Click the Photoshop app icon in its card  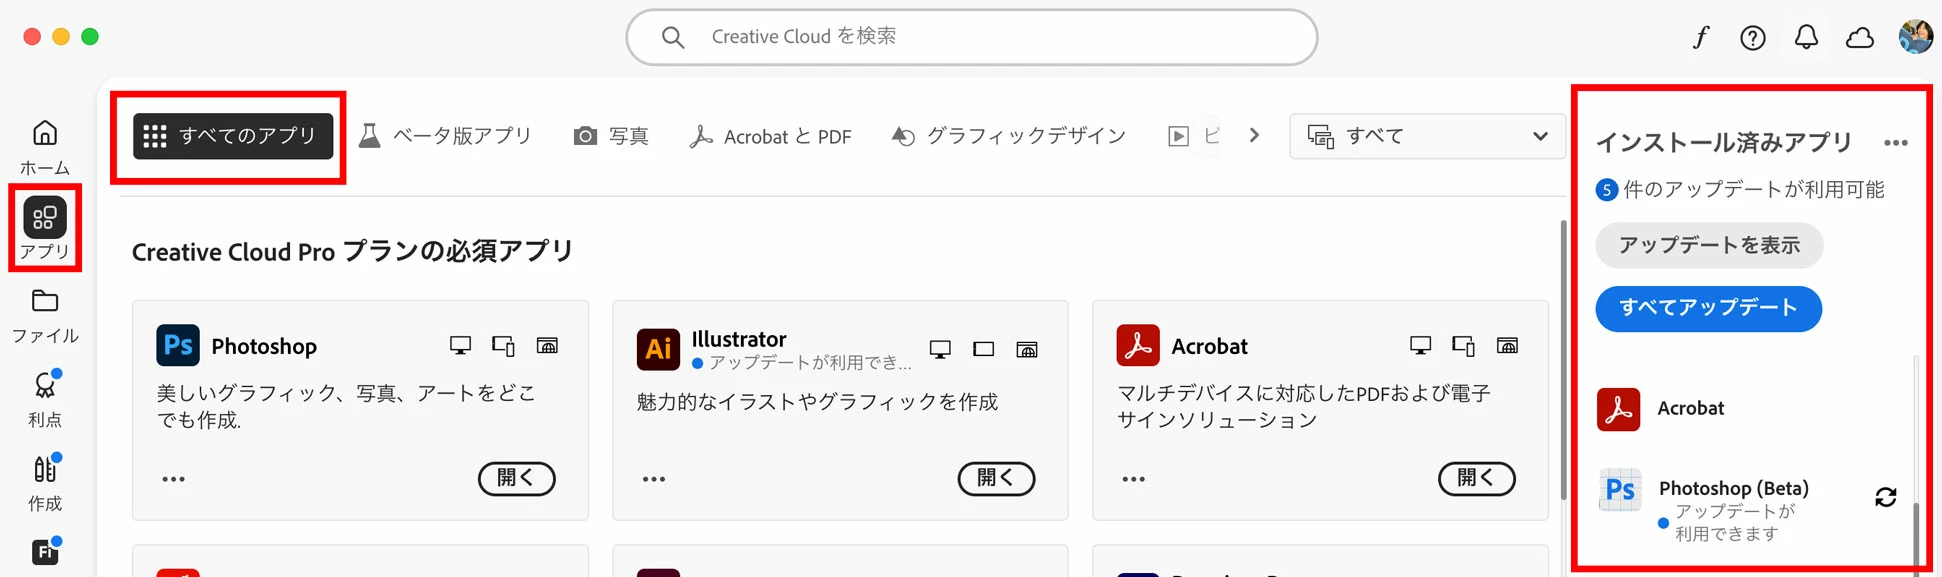coord(178,346)
